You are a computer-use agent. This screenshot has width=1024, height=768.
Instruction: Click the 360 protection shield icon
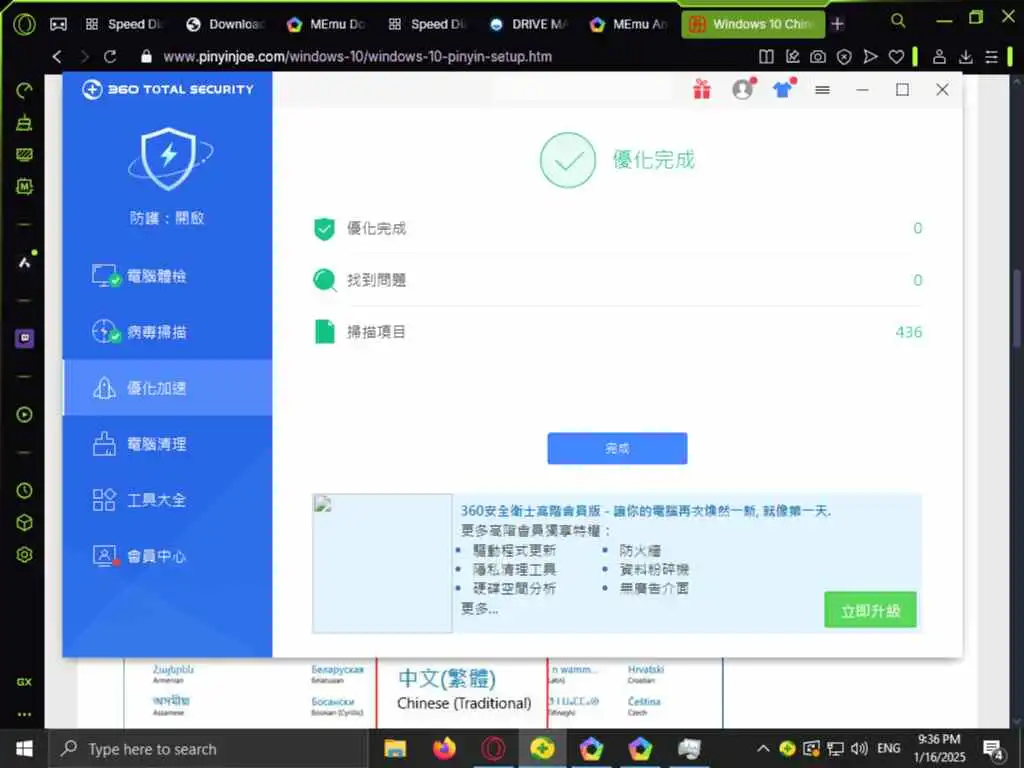coord(169,158)
